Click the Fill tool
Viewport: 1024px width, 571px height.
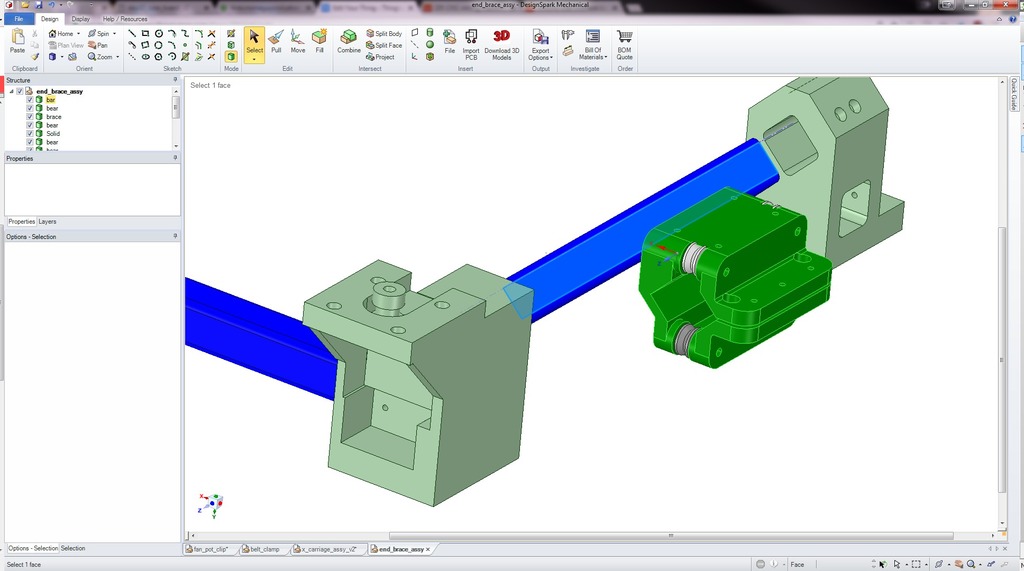coord(319,41)
